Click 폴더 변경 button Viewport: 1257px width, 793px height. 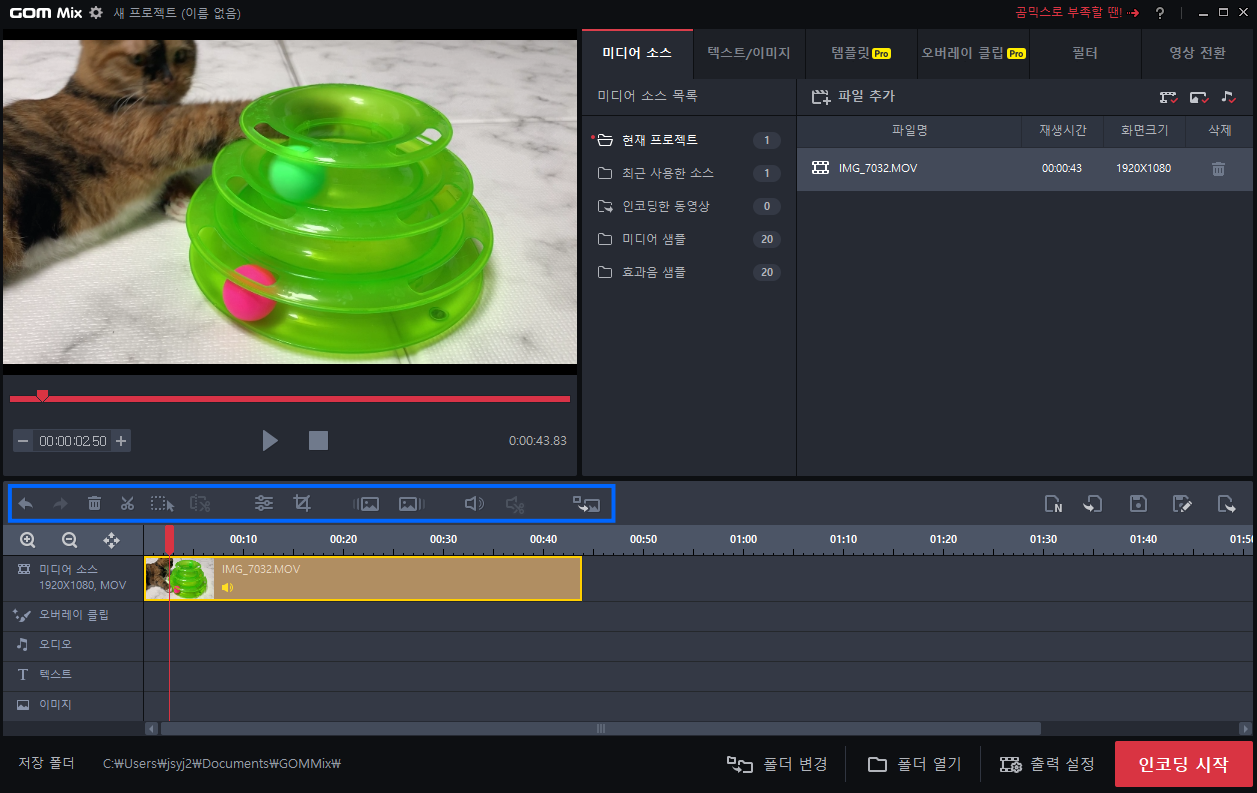pyautogui.click(x=777, y=764)
